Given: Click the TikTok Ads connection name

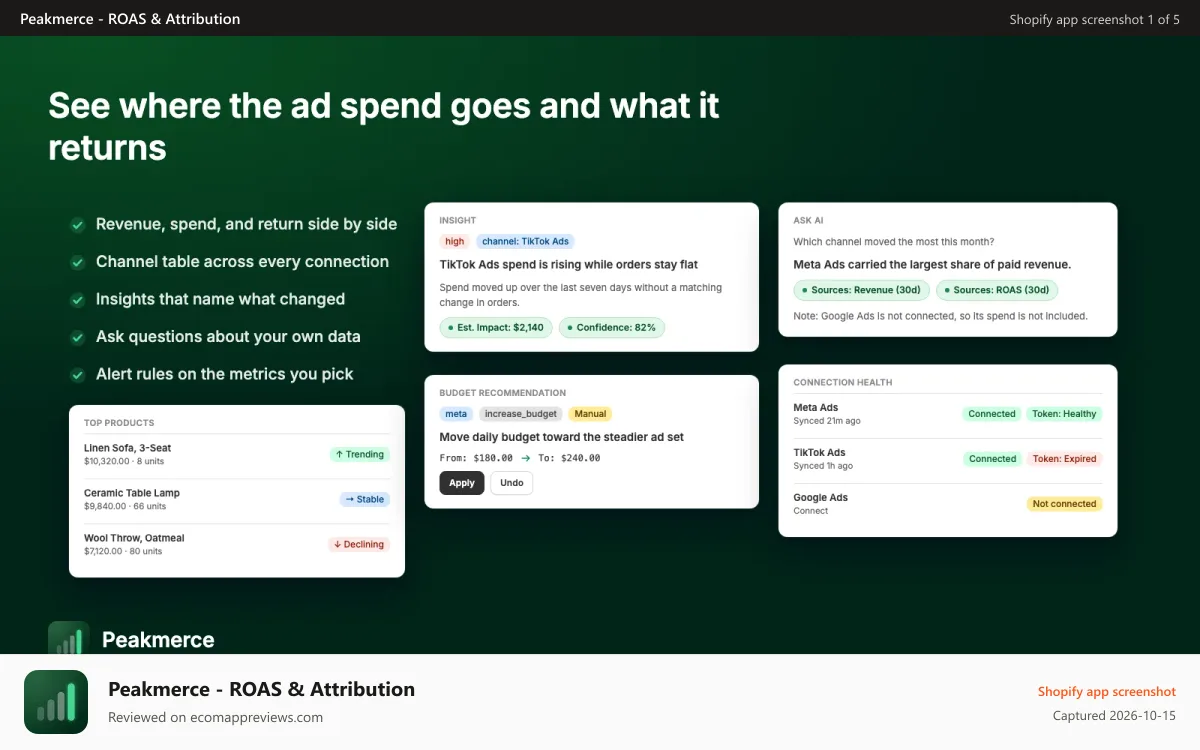Looking at the screenshot, I should click(819, 453).
